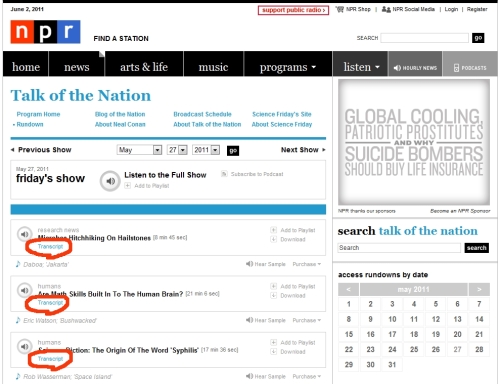
Task: Open the month dropdown showing May
Action: click(139, 150)
